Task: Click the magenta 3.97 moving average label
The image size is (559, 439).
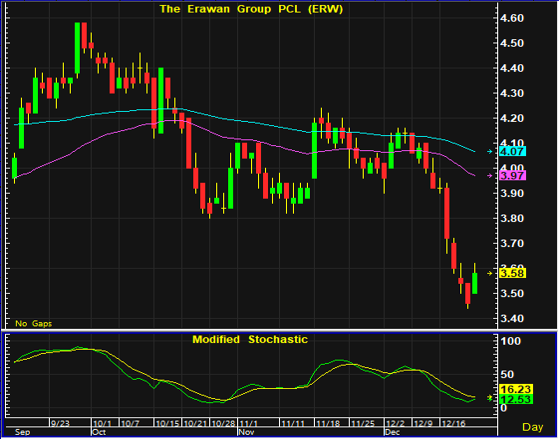Action: click(x=512, y=175)
